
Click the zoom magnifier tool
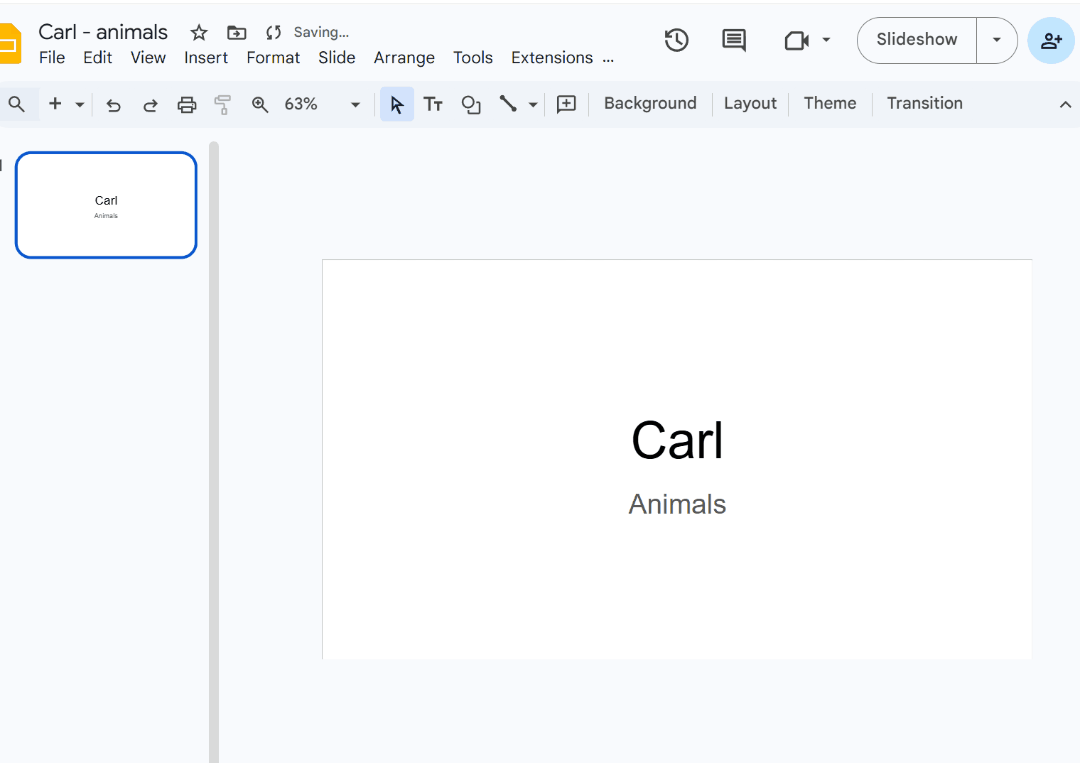click(260, 105)
